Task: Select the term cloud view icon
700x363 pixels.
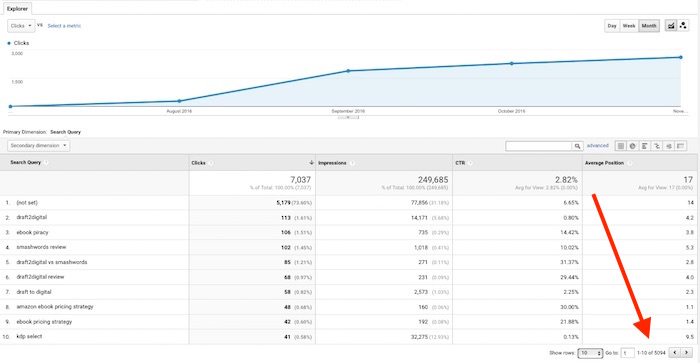Action: [669, 146]
